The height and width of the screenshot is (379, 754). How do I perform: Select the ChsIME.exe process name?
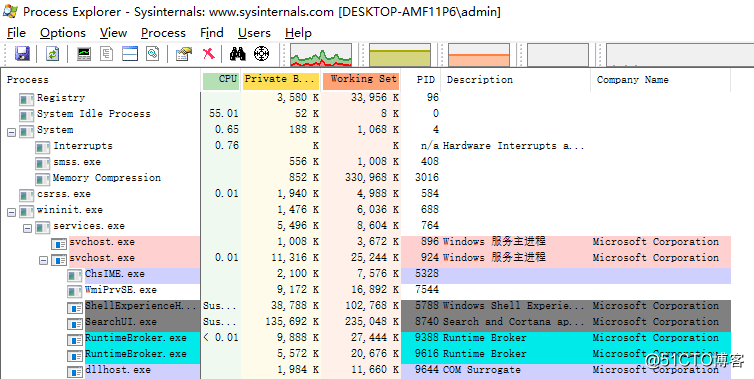coord(114,274)
